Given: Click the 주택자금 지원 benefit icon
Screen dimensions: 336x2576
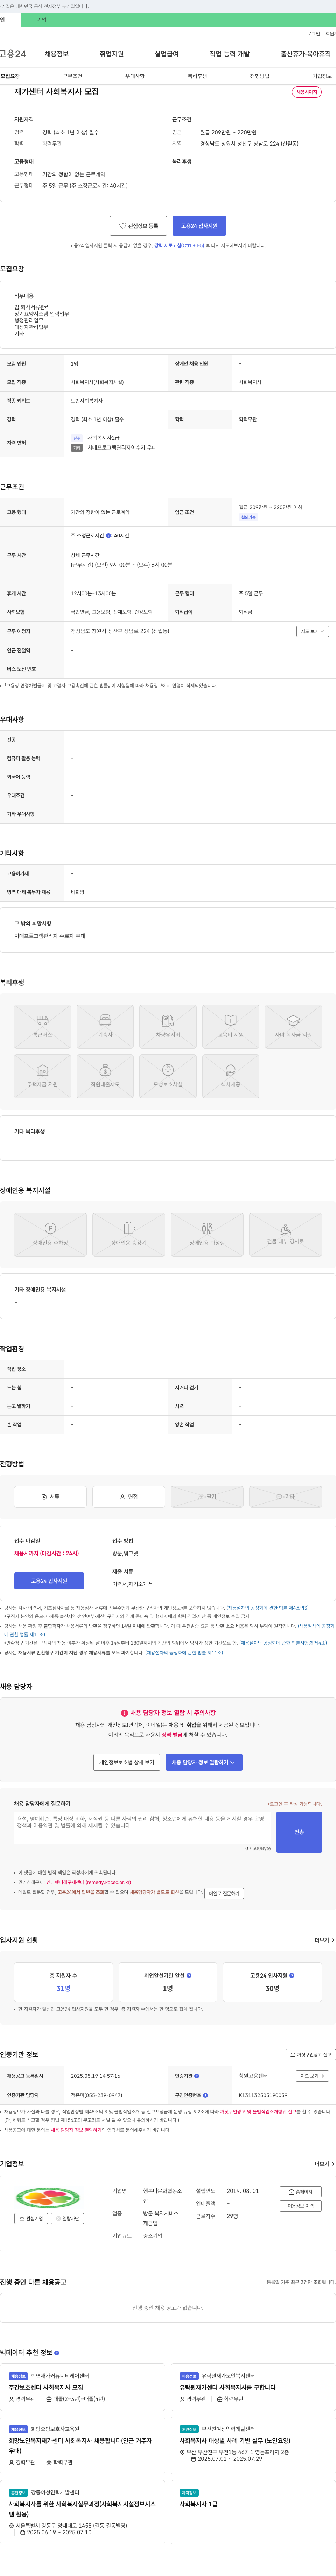Looking at the screenshot, I should (x=42, y=1076).
